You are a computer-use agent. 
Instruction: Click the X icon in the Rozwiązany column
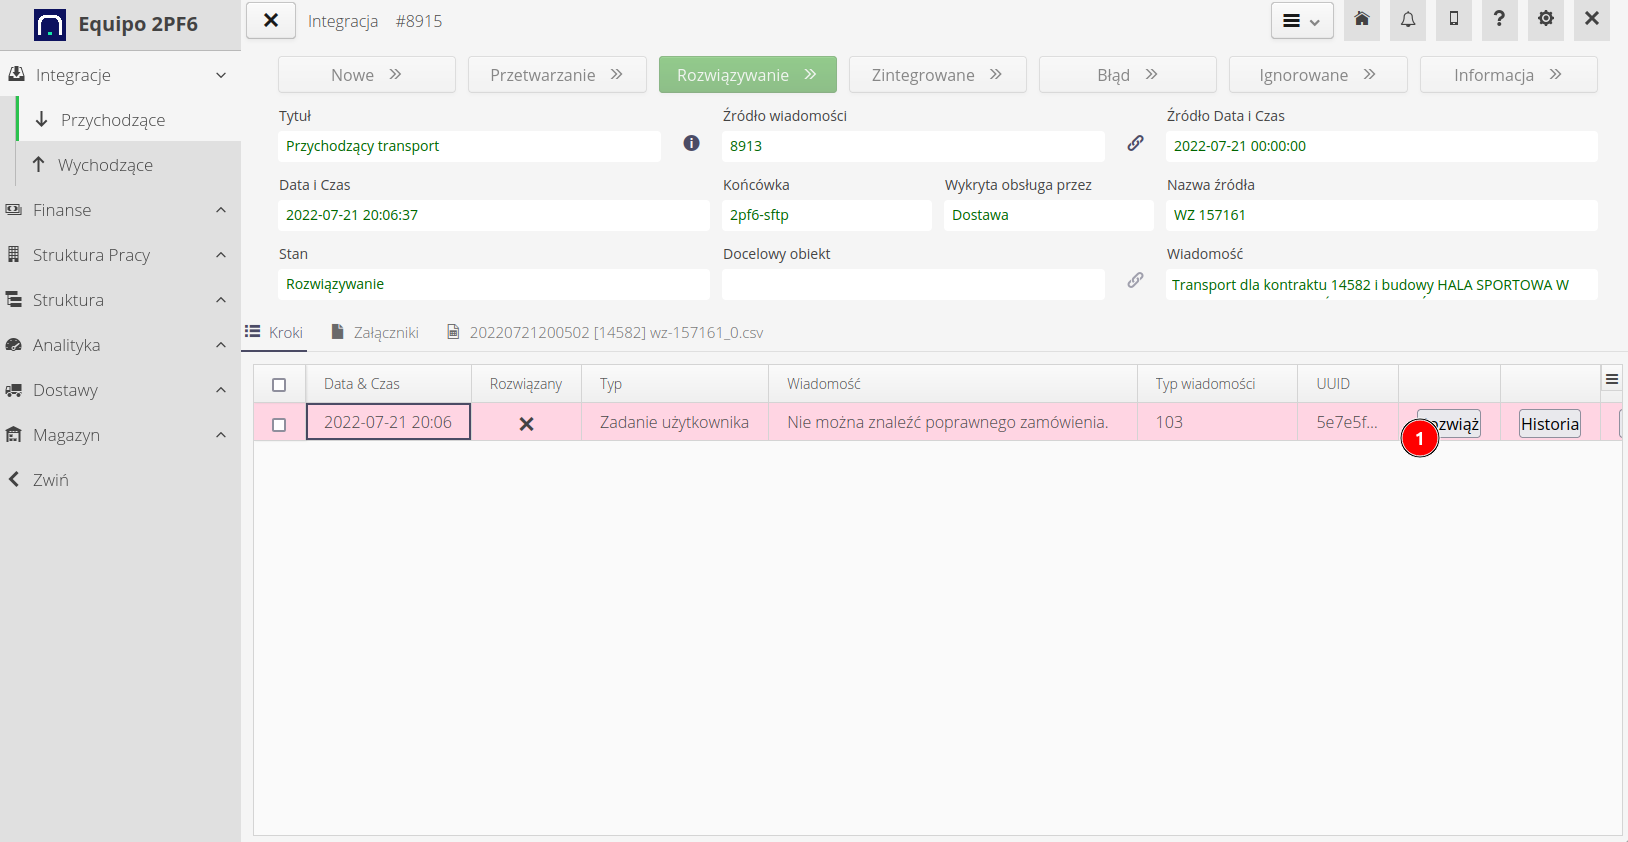526,424
